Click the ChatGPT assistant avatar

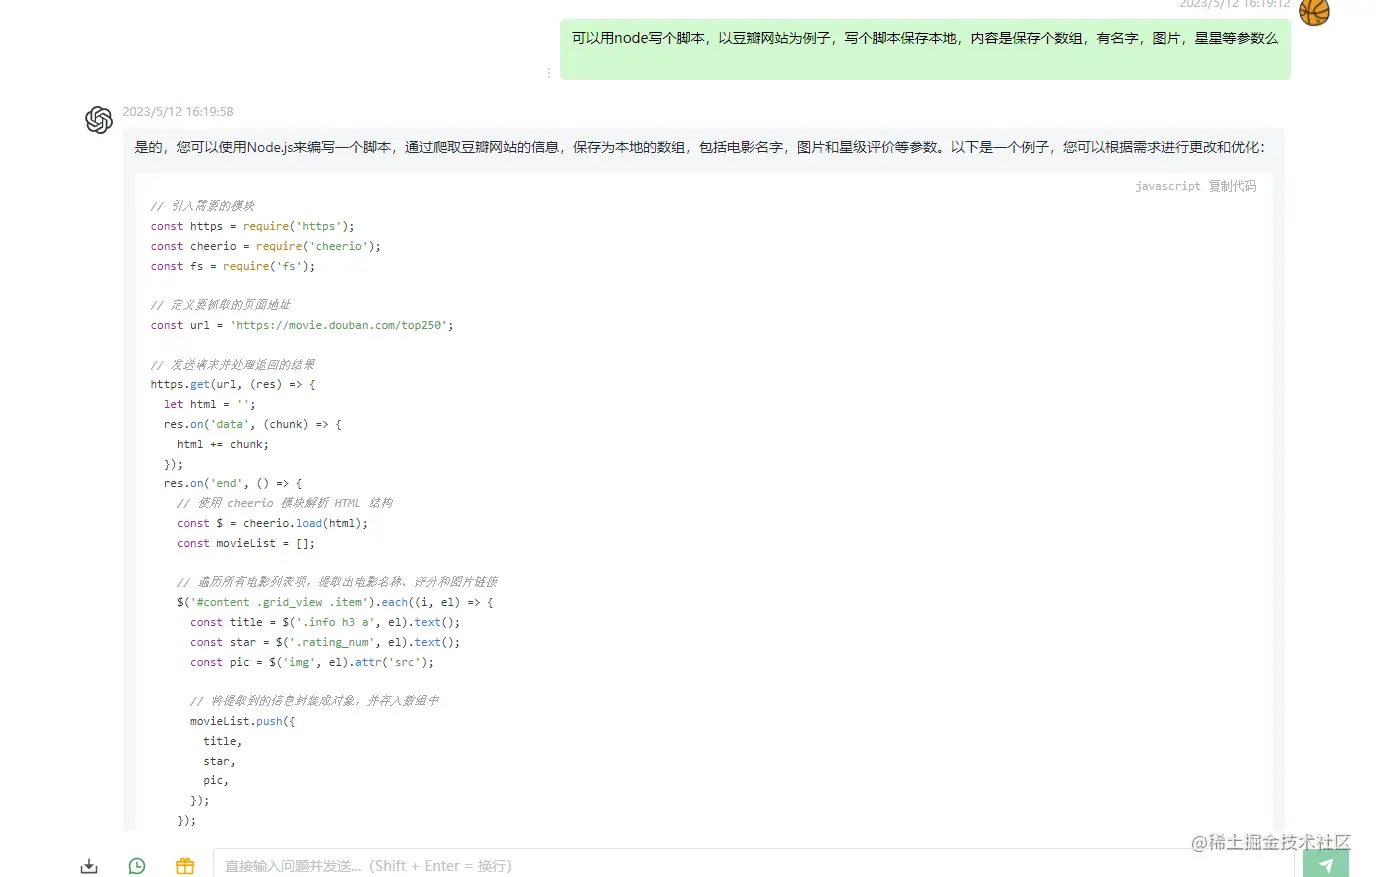click(99, 120)
